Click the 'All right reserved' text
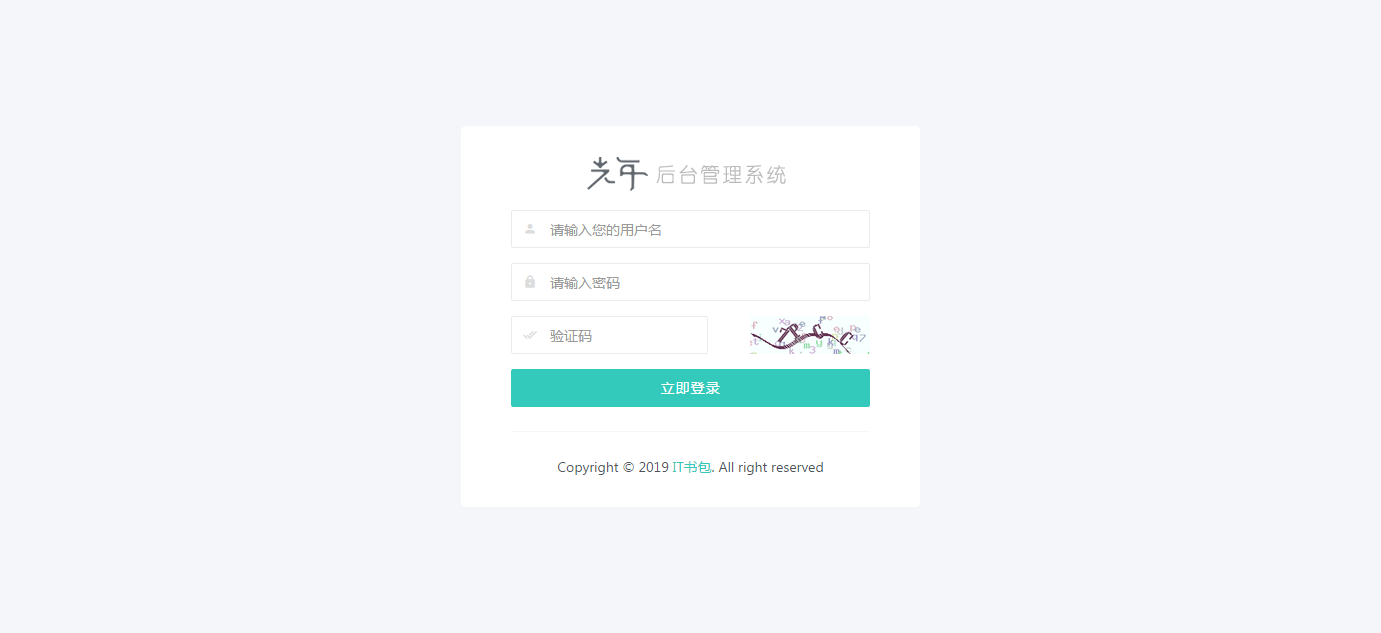This screenshot has width=1381, height=633. pos(771,467)
